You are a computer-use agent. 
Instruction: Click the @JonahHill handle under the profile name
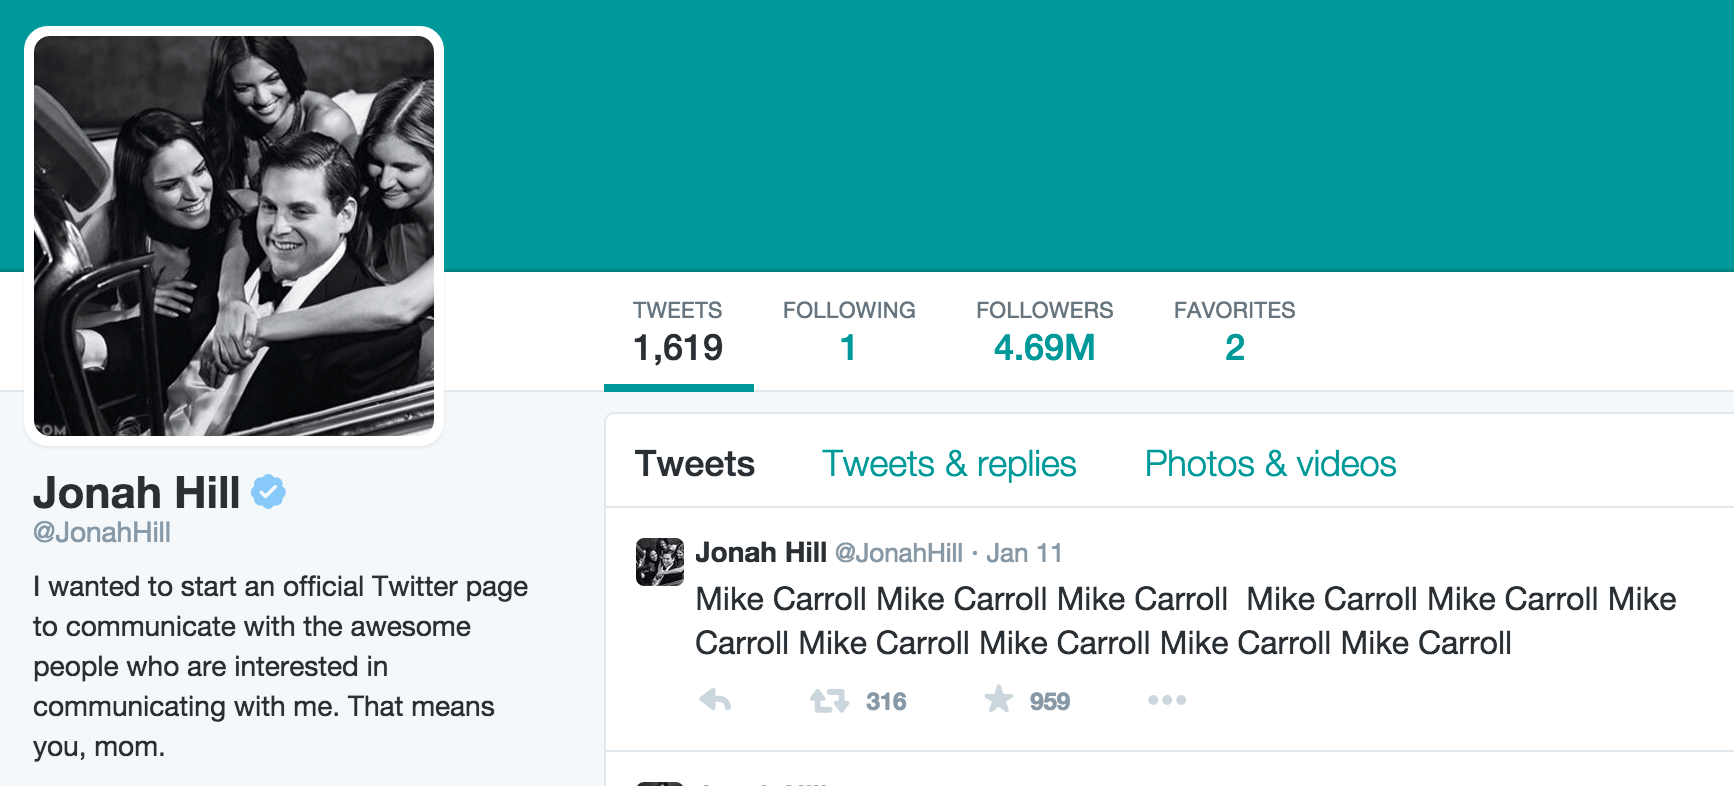click(x=102, y=533)
